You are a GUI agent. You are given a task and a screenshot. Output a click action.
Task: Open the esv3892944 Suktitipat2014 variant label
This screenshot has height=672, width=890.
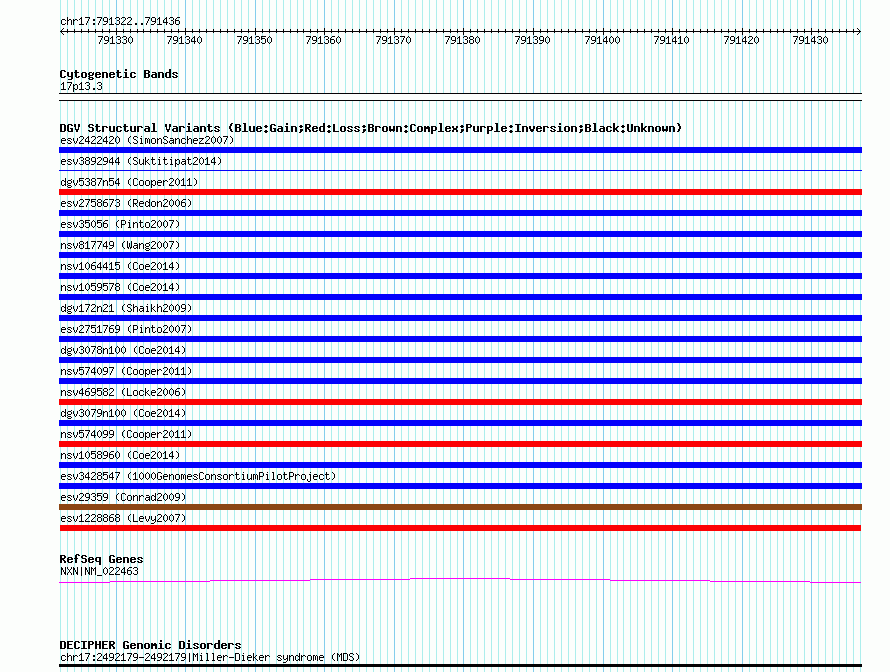tap(141, 161)
